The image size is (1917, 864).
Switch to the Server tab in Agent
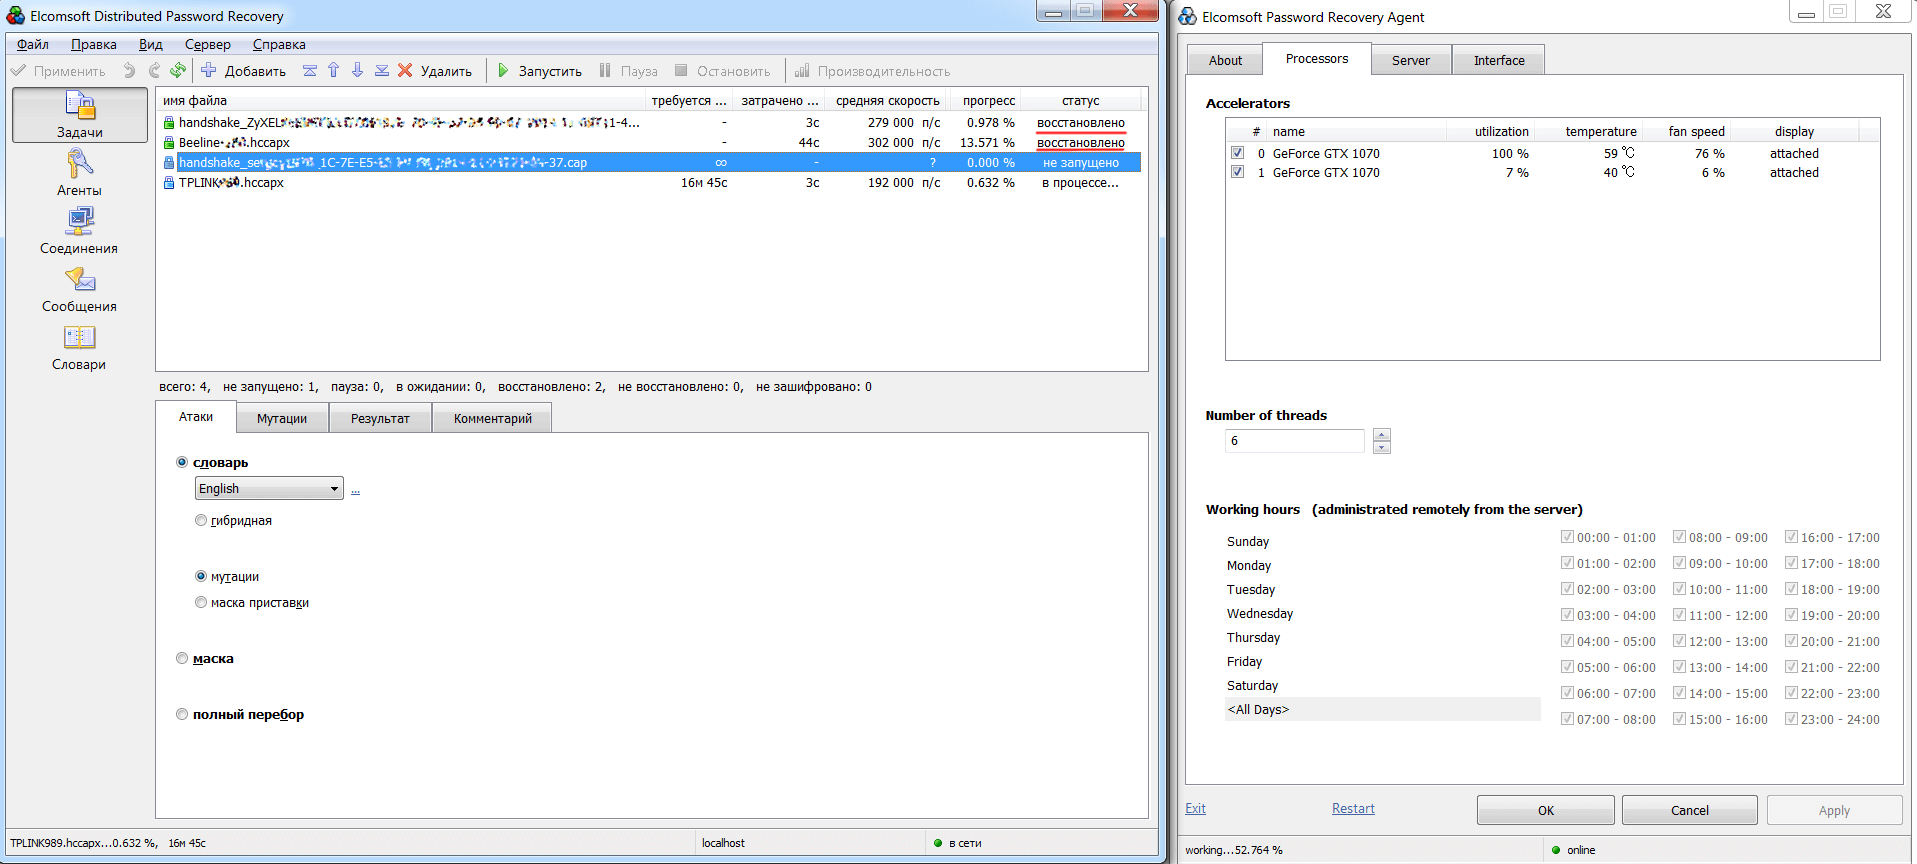[x=1410, y=60]
